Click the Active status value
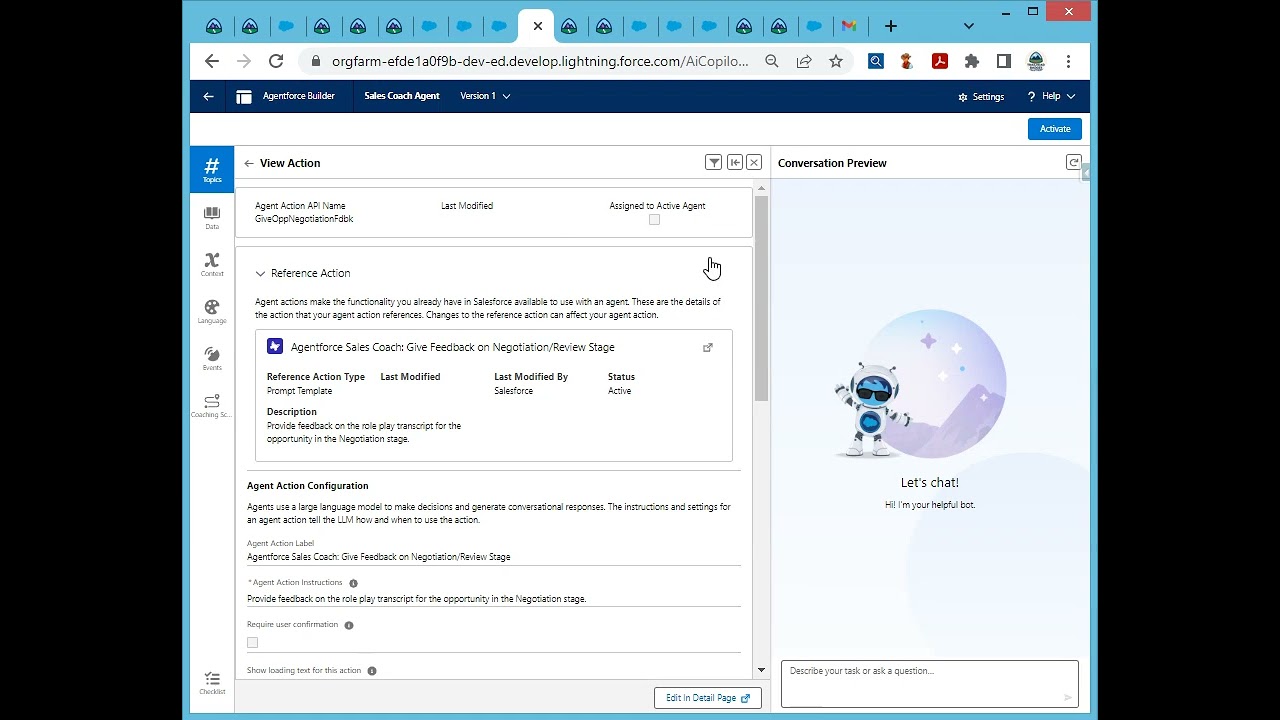 (619, 391)
